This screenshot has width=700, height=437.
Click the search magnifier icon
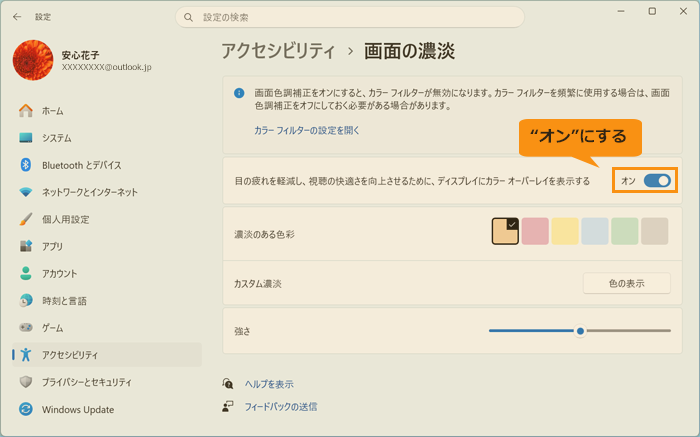[188, 17]
